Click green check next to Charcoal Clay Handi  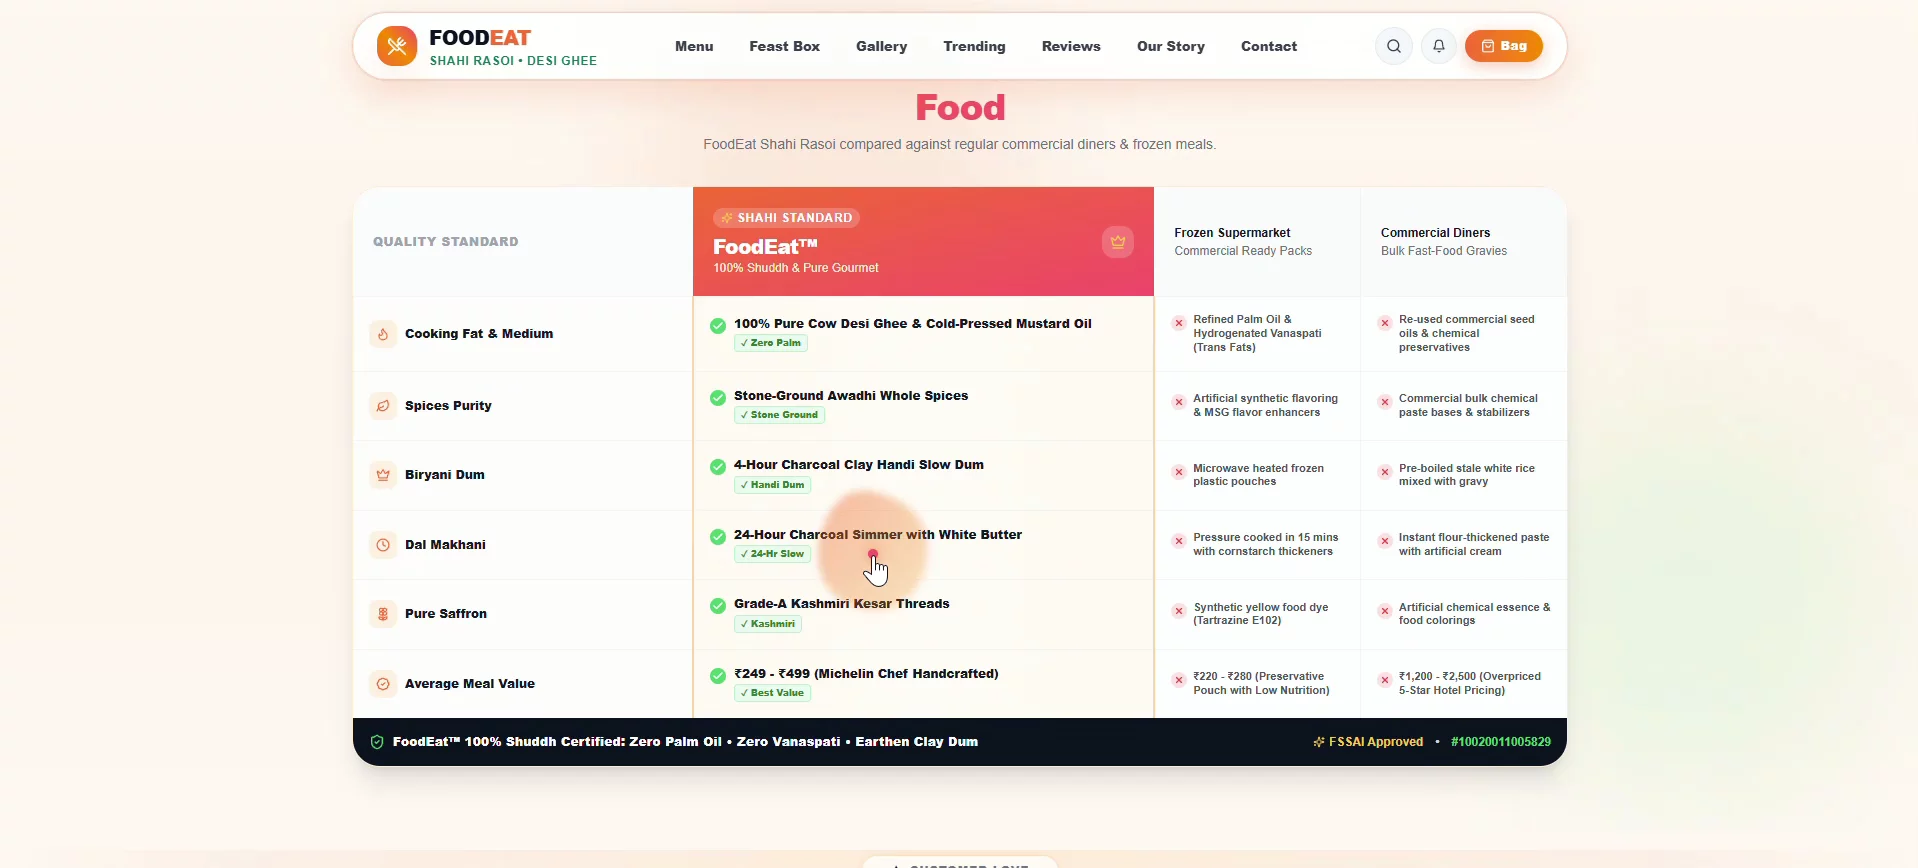tap(718, 466)
